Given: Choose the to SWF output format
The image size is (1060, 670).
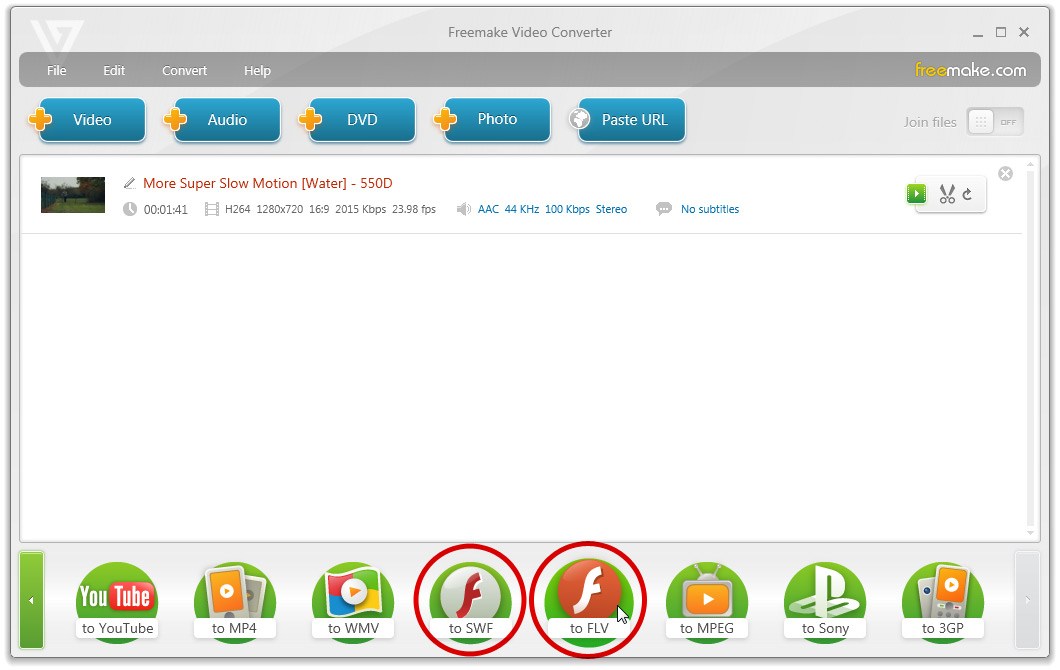Looking at the screenshot, I should click(471, 602).
